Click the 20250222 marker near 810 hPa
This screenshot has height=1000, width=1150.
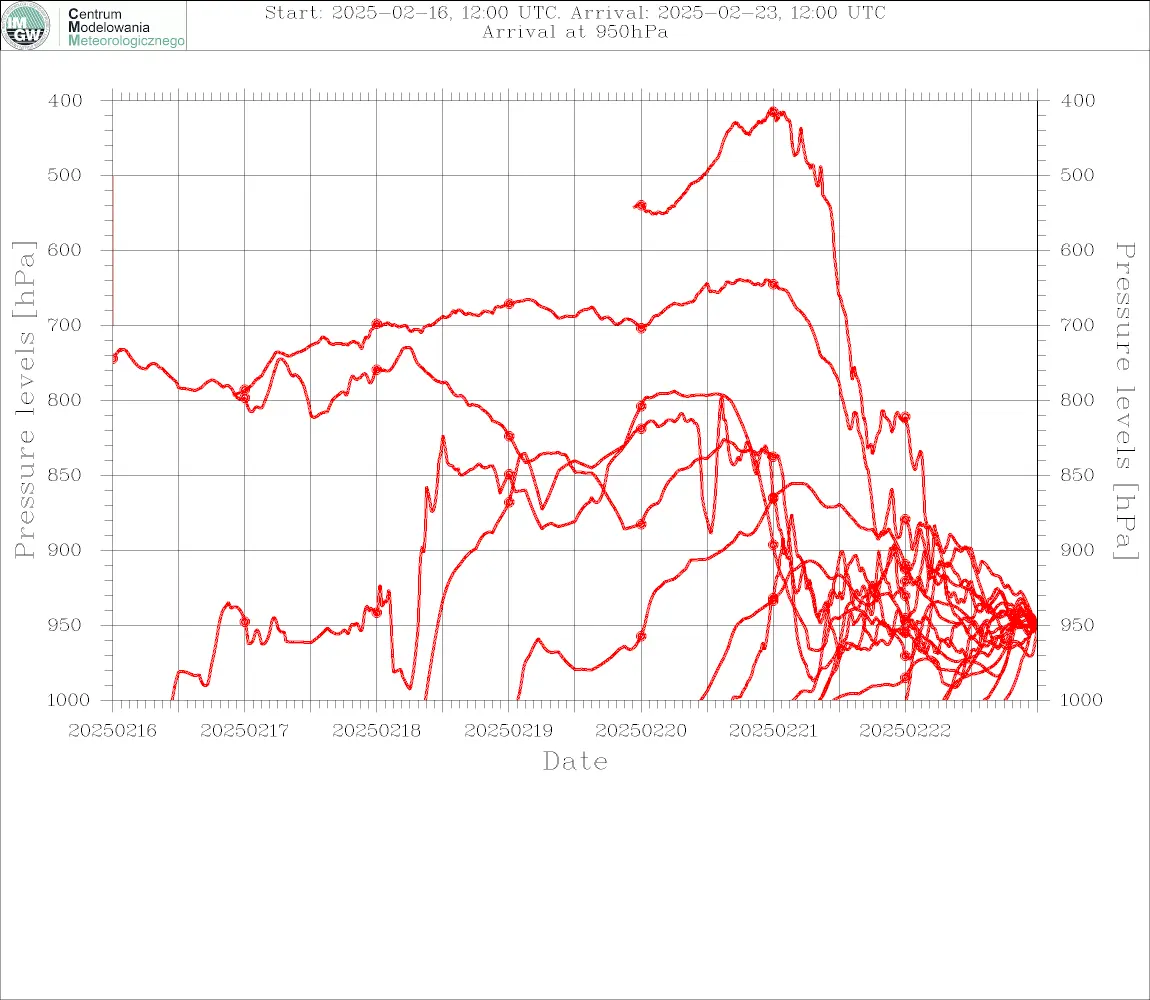[x=905, y=417]
